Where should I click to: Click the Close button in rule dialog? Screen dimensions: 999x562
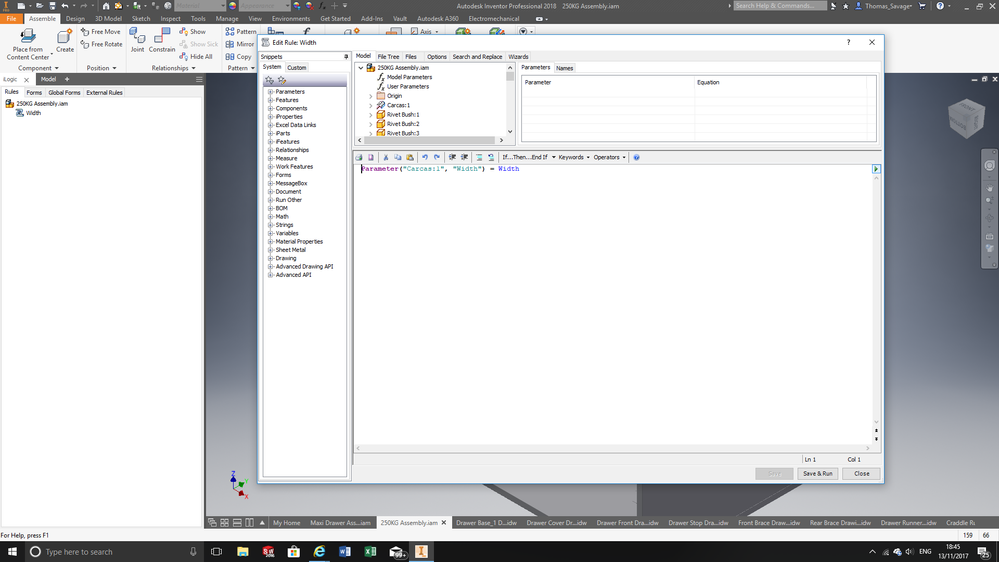point(861,473)
